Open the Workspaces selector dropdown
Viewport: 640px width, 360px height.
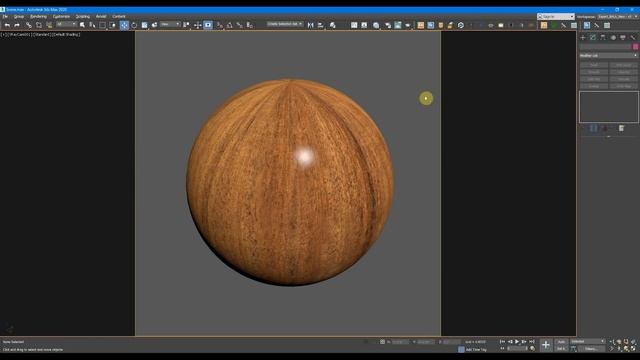(x=618, y=17)
